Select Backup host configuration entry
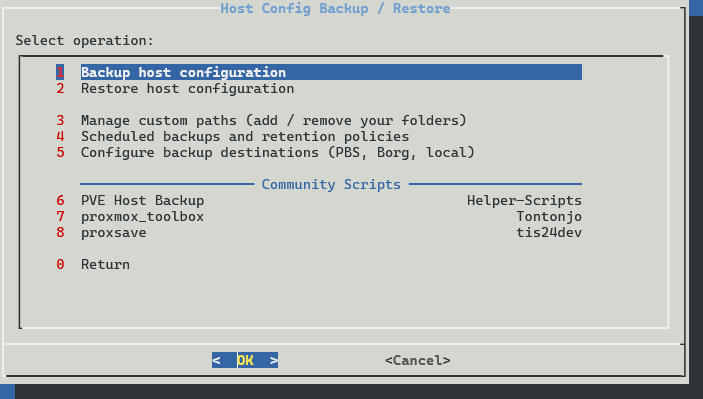The image size is (703, 399). pyautogui.click(x=319, y=72)
